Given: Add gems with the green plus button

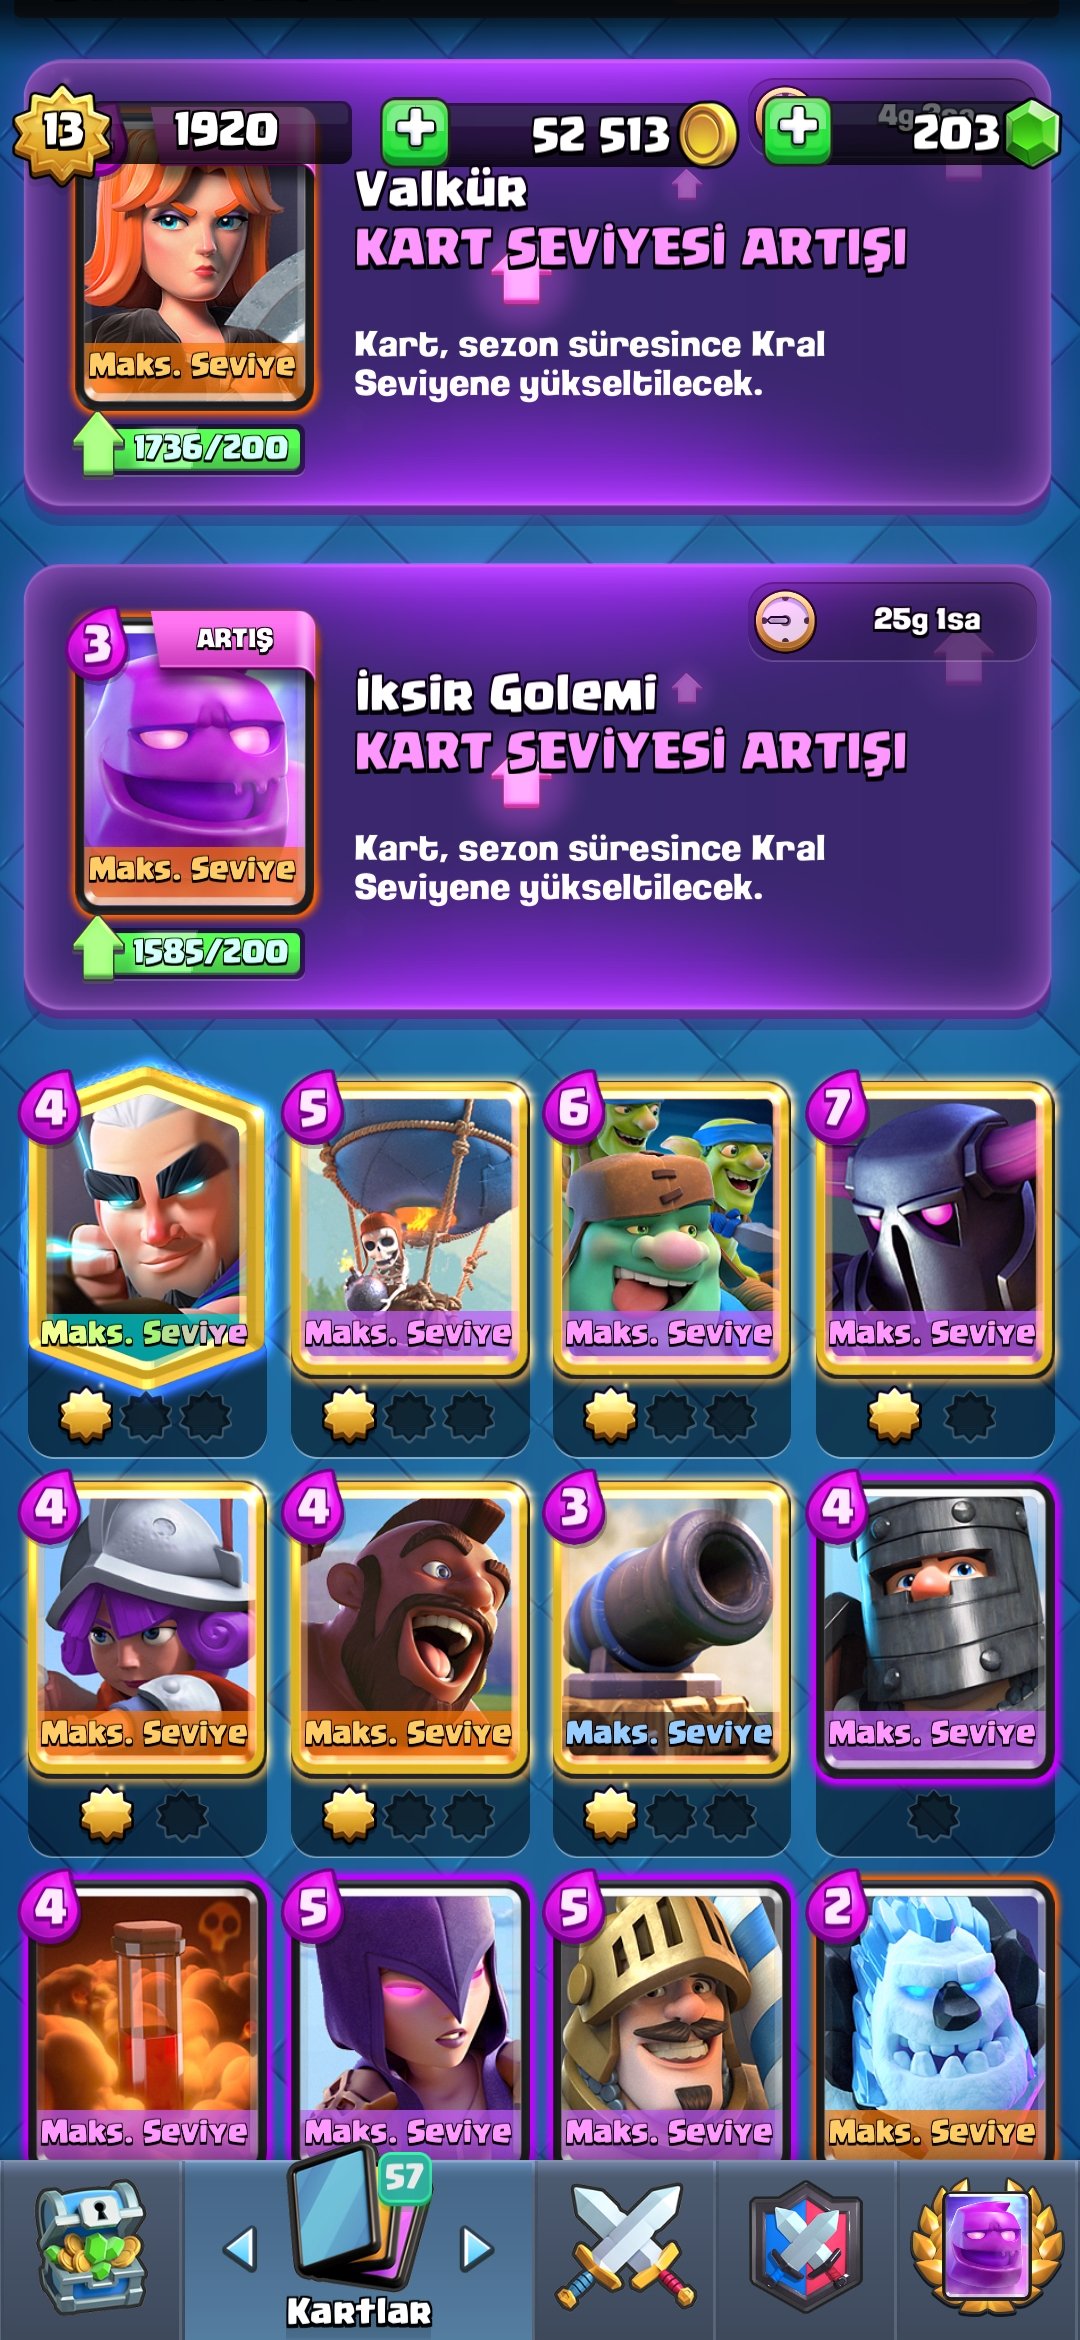Looking at the screenshot, I should (x=797, y=131).
